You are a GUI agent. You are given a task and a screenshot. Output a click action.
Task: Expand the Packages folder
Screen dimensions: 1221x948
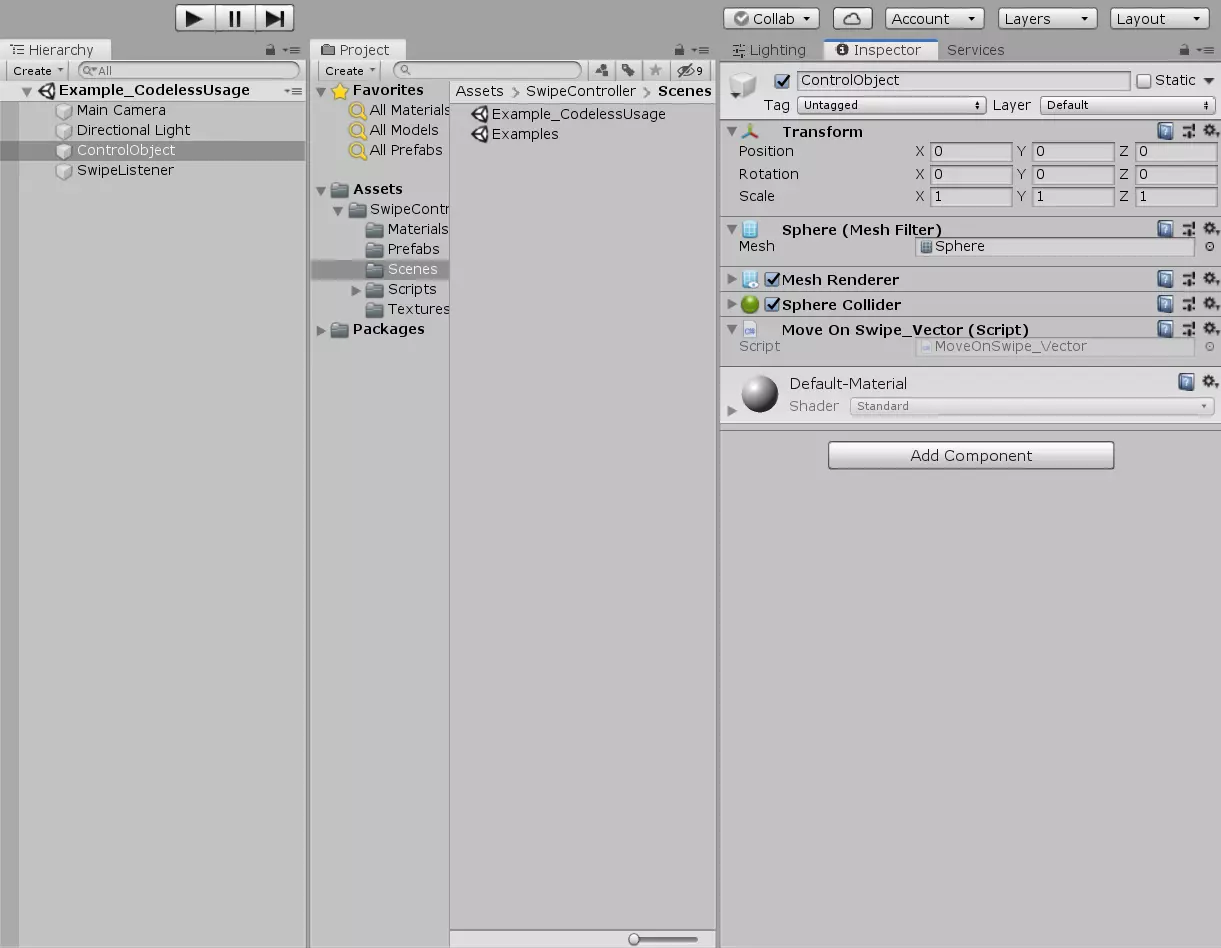pos(321,330)
